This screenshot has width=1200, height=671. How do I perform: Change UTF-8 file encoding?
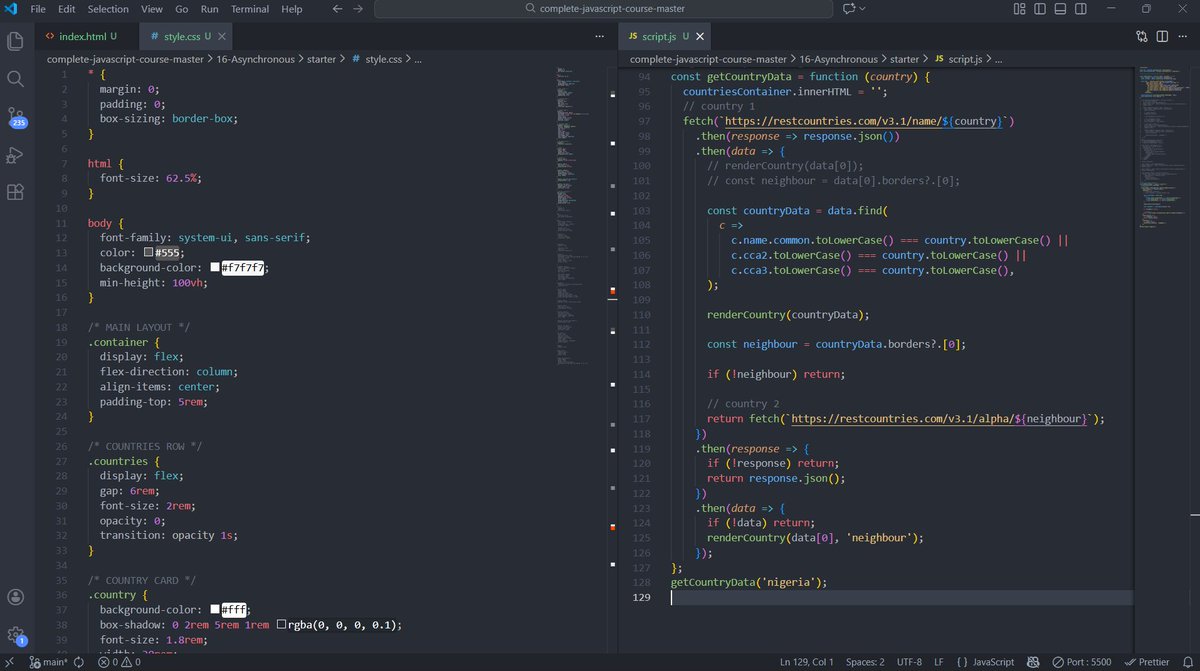click(910, 662)
